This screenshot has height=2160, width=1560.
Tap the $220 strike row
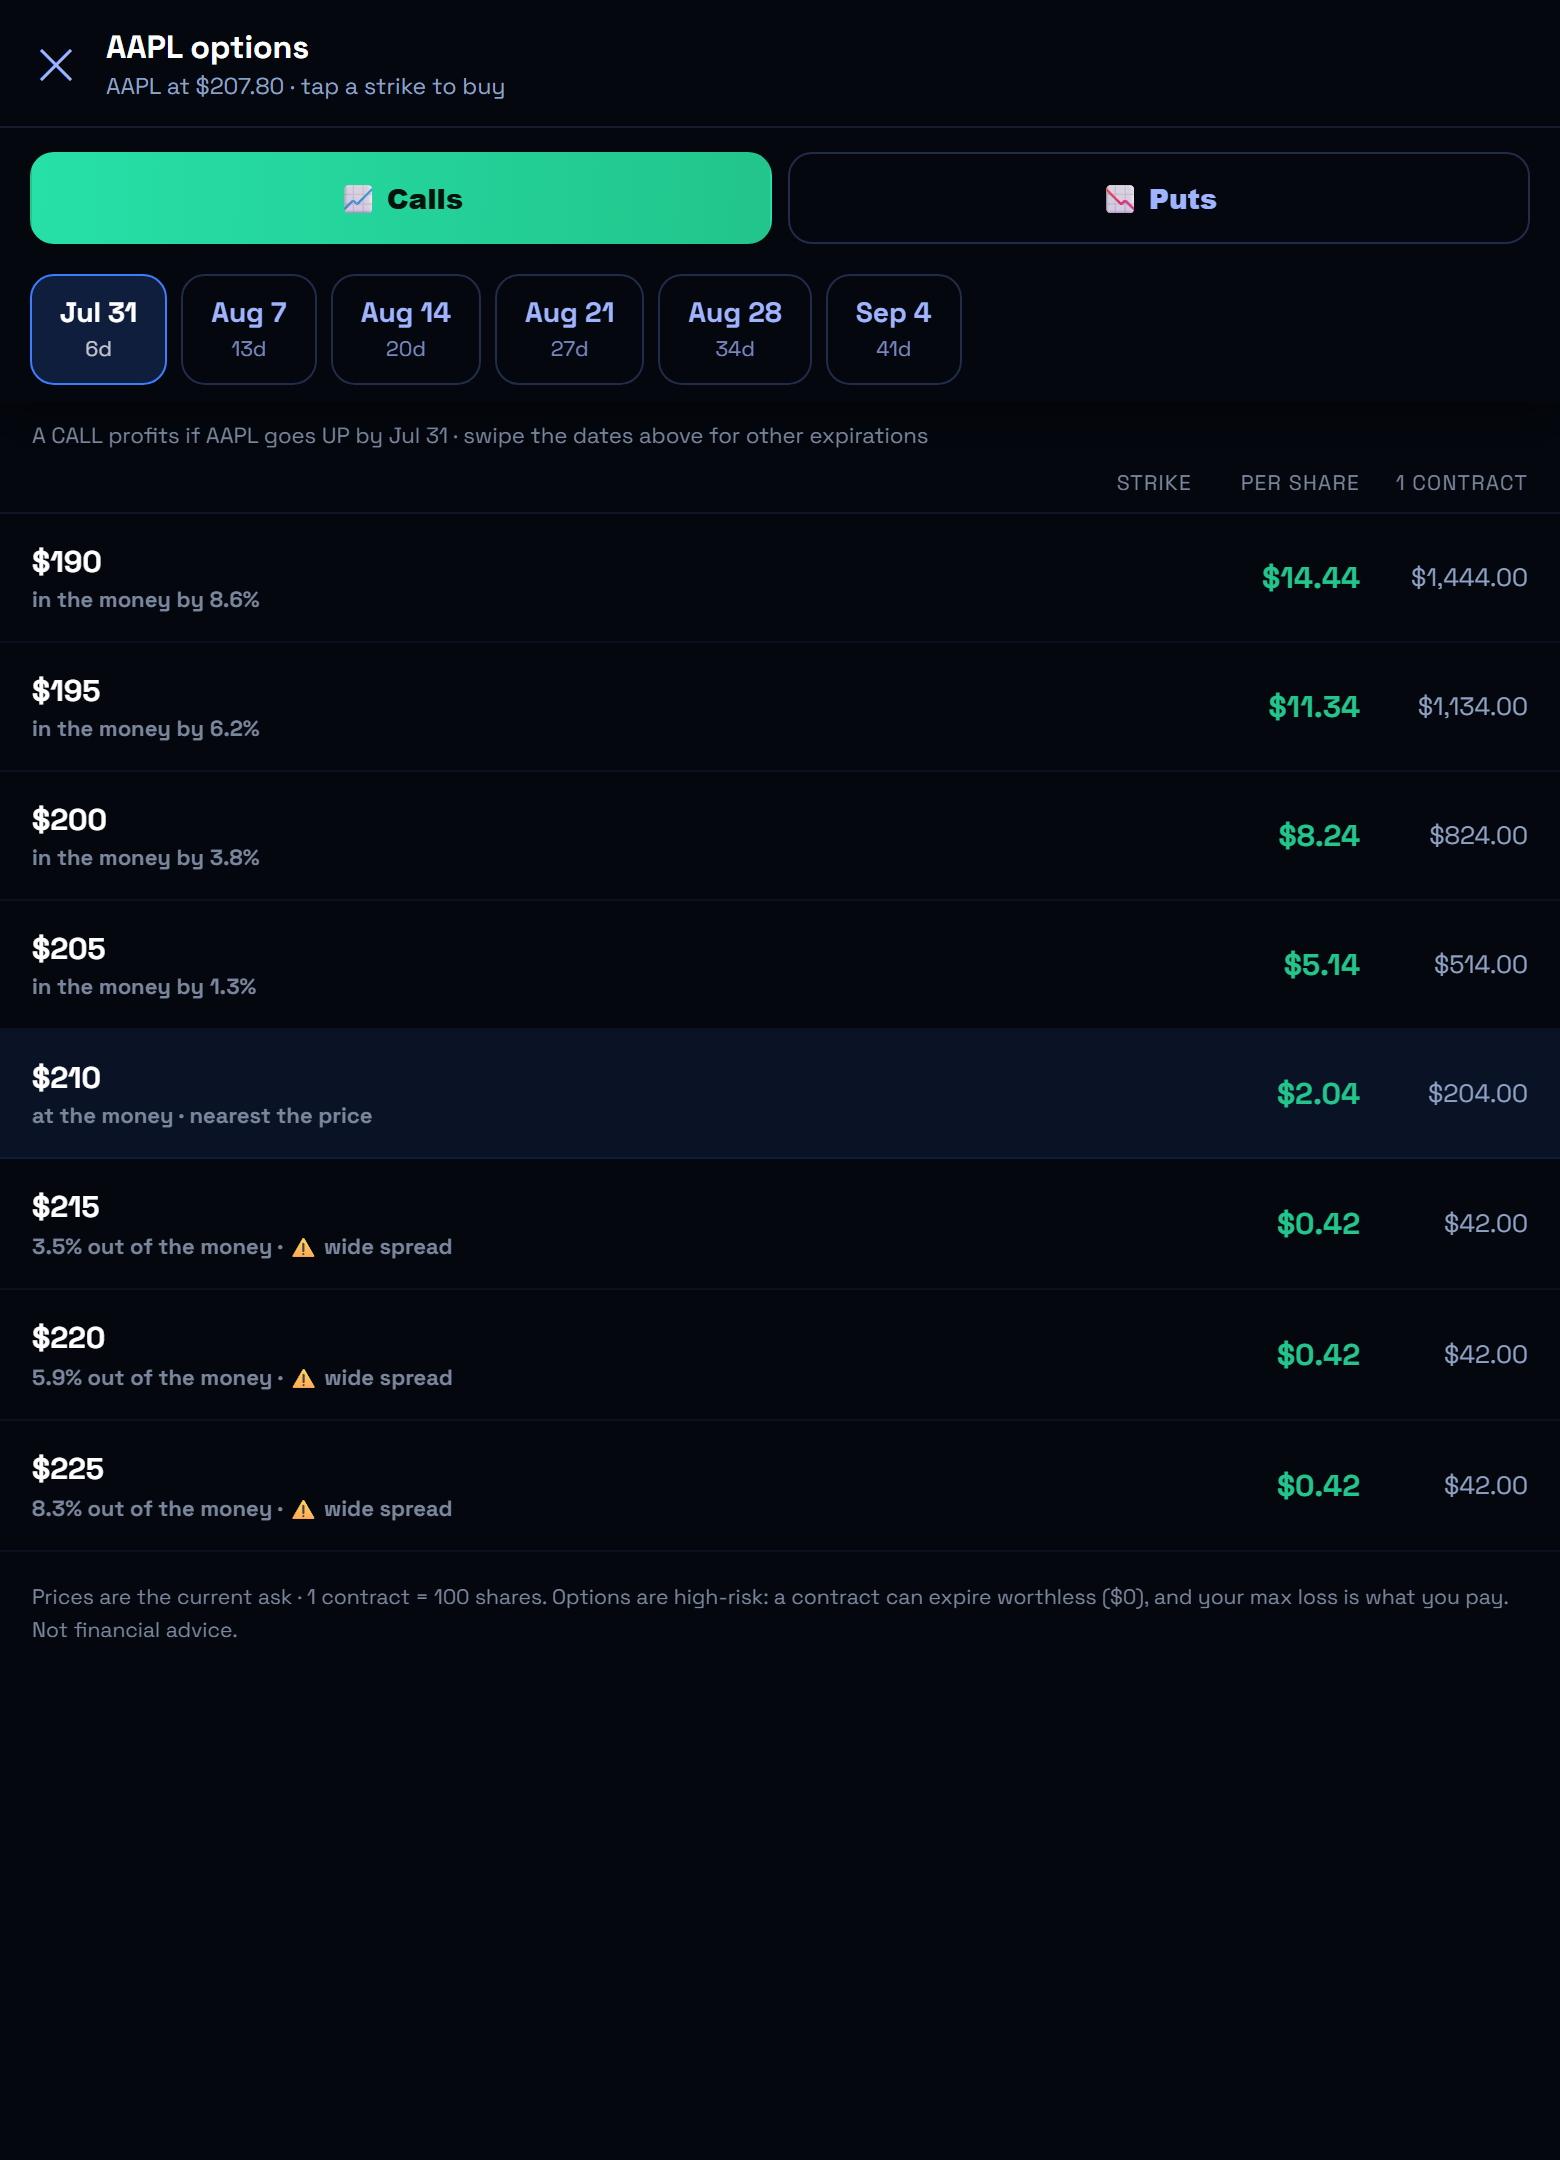click(780, 1355)
